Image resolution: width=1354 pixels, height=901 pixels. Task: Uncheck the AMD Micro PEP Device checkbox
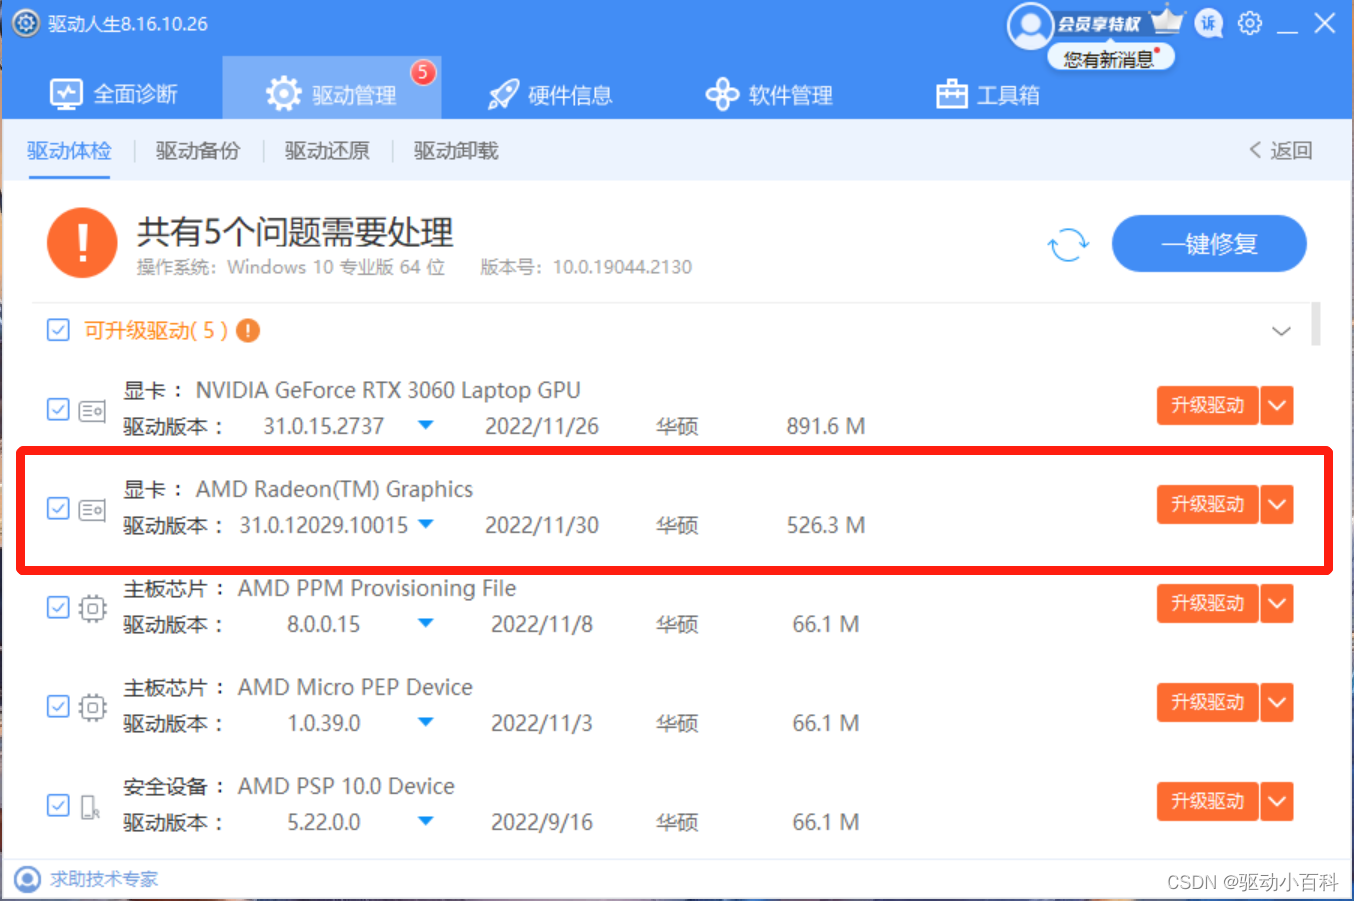click(58, 706)
